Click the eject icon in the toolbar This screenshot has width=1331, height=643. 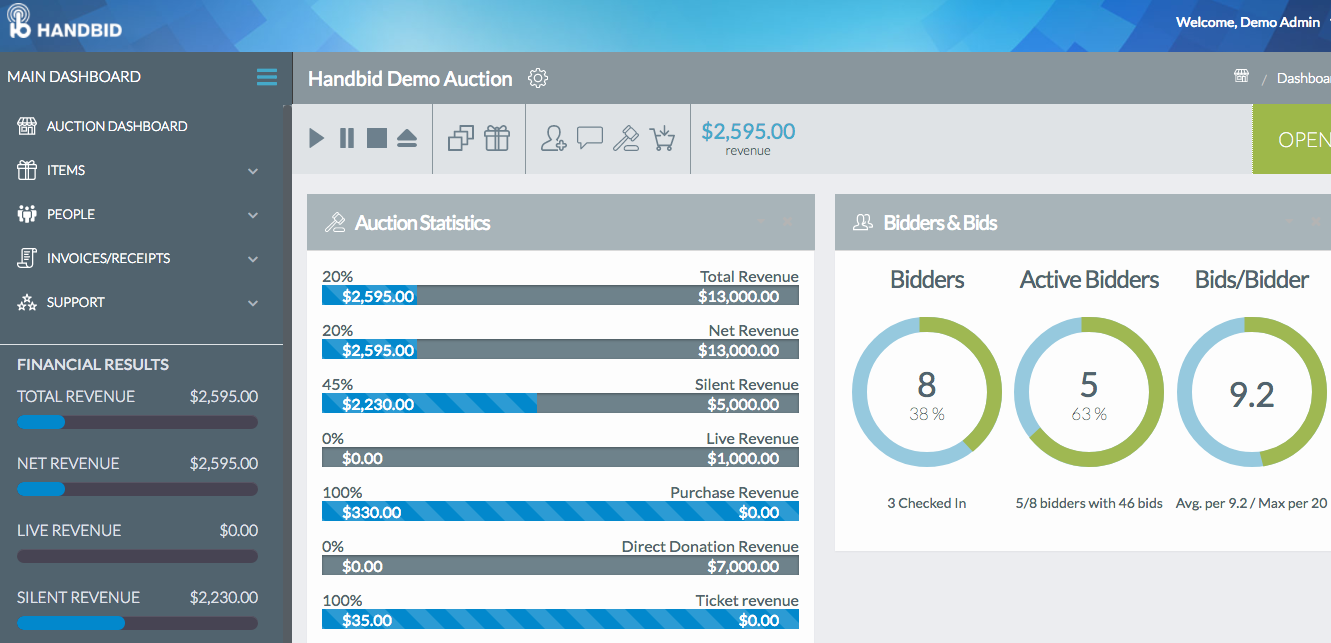coord(406,138)
